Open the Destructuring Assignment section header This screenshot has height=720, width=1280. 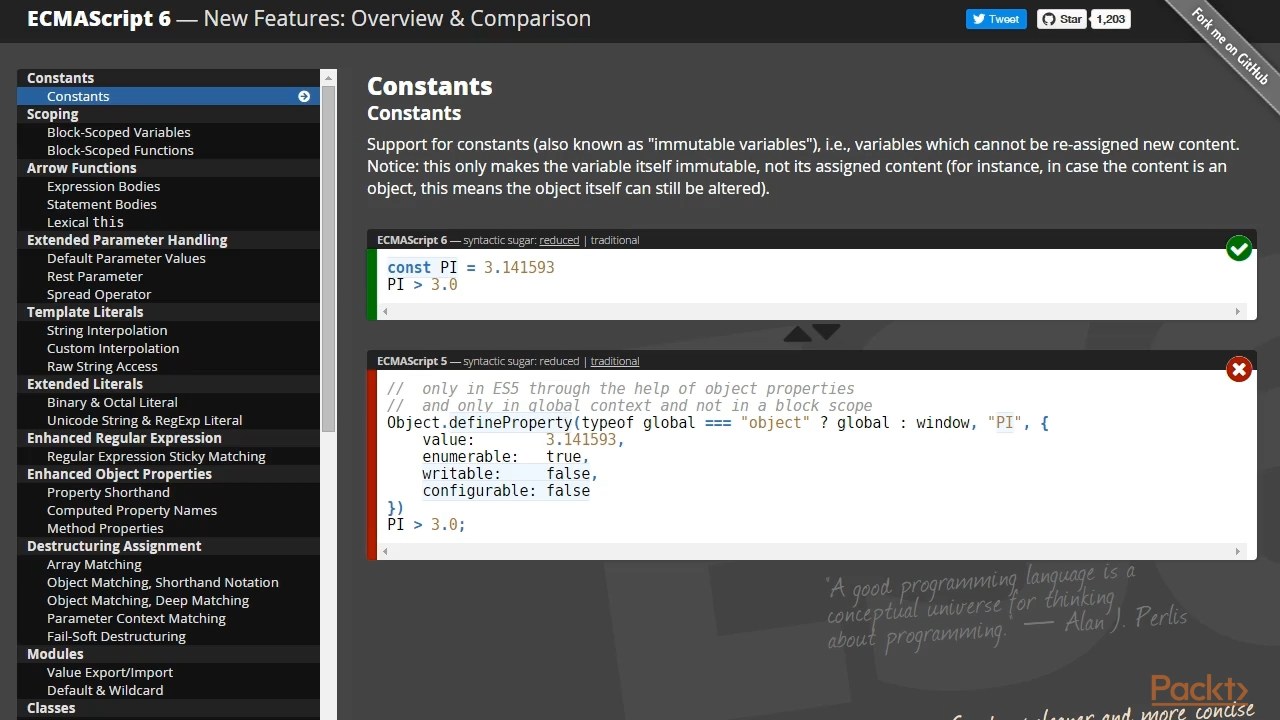(116, 546)
